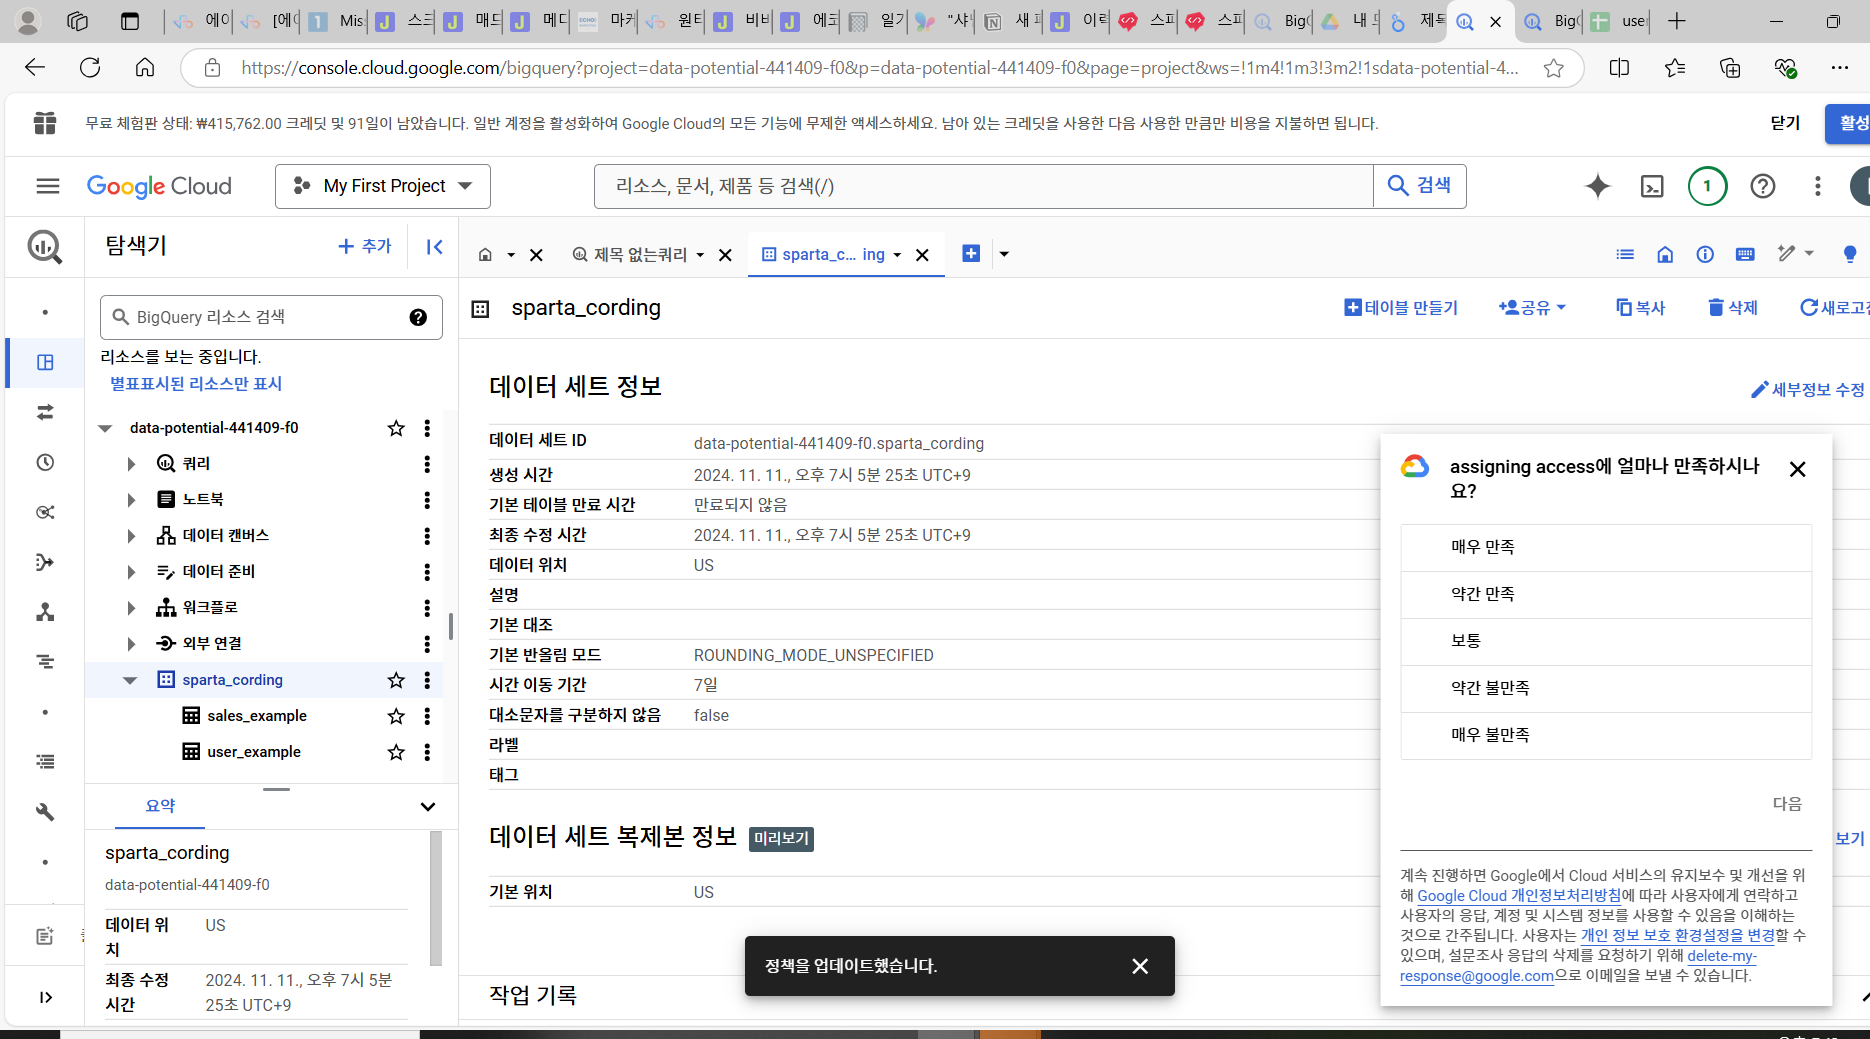This screenshot has width=1870, height=1039.
Task: Focus the main resource search input
Action: 984,186
